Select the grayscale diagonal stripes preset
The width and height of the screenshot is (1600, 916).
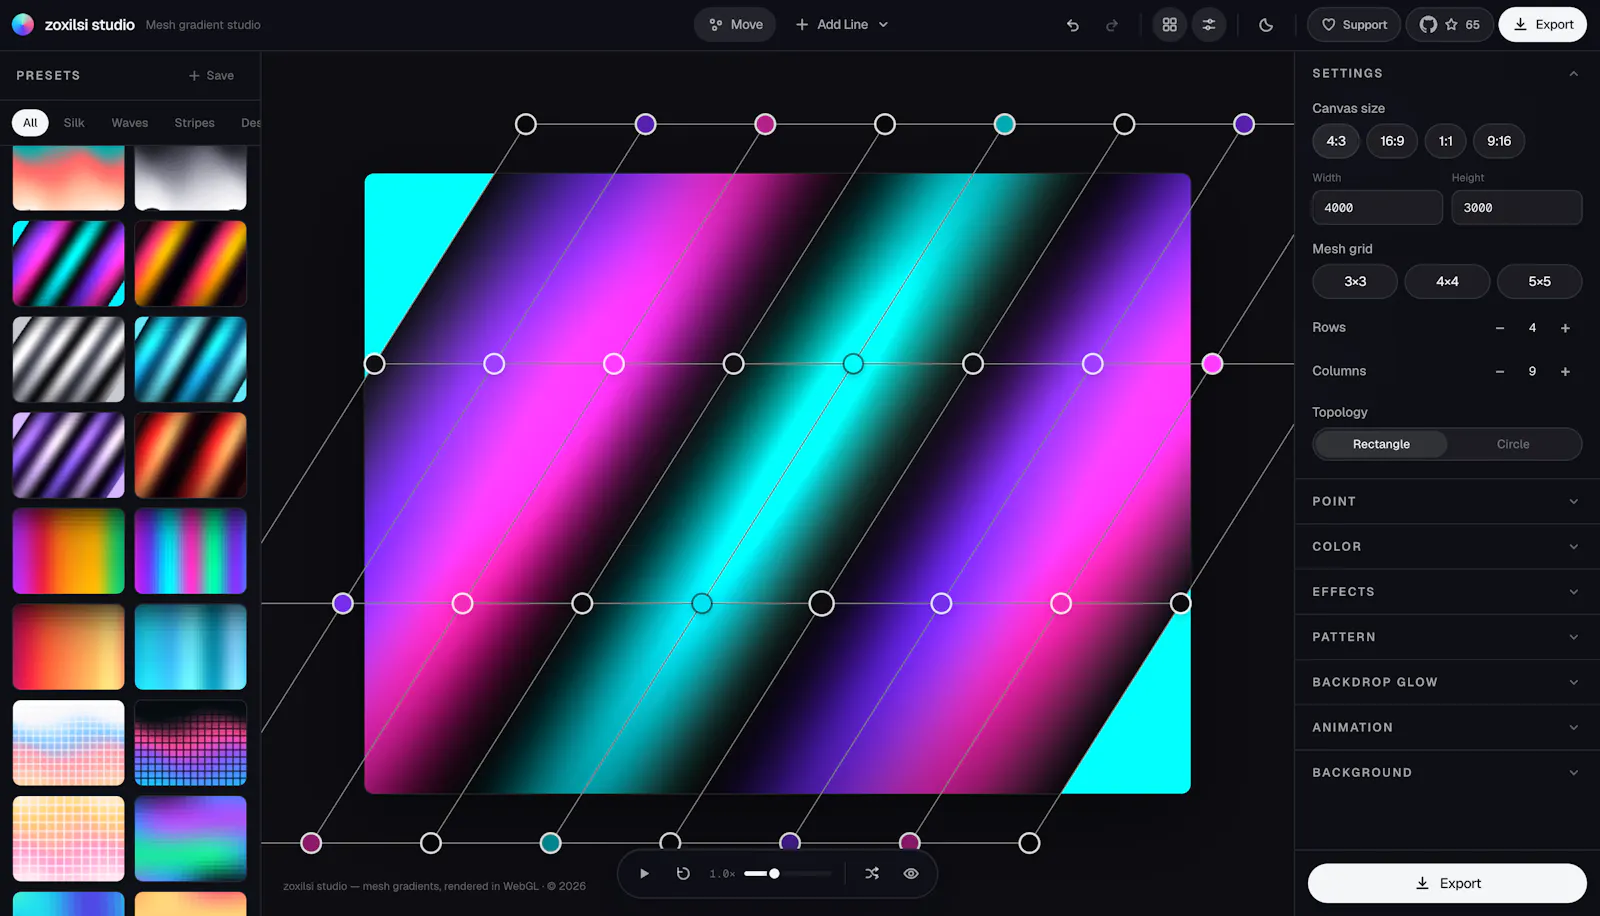point(68,360)
